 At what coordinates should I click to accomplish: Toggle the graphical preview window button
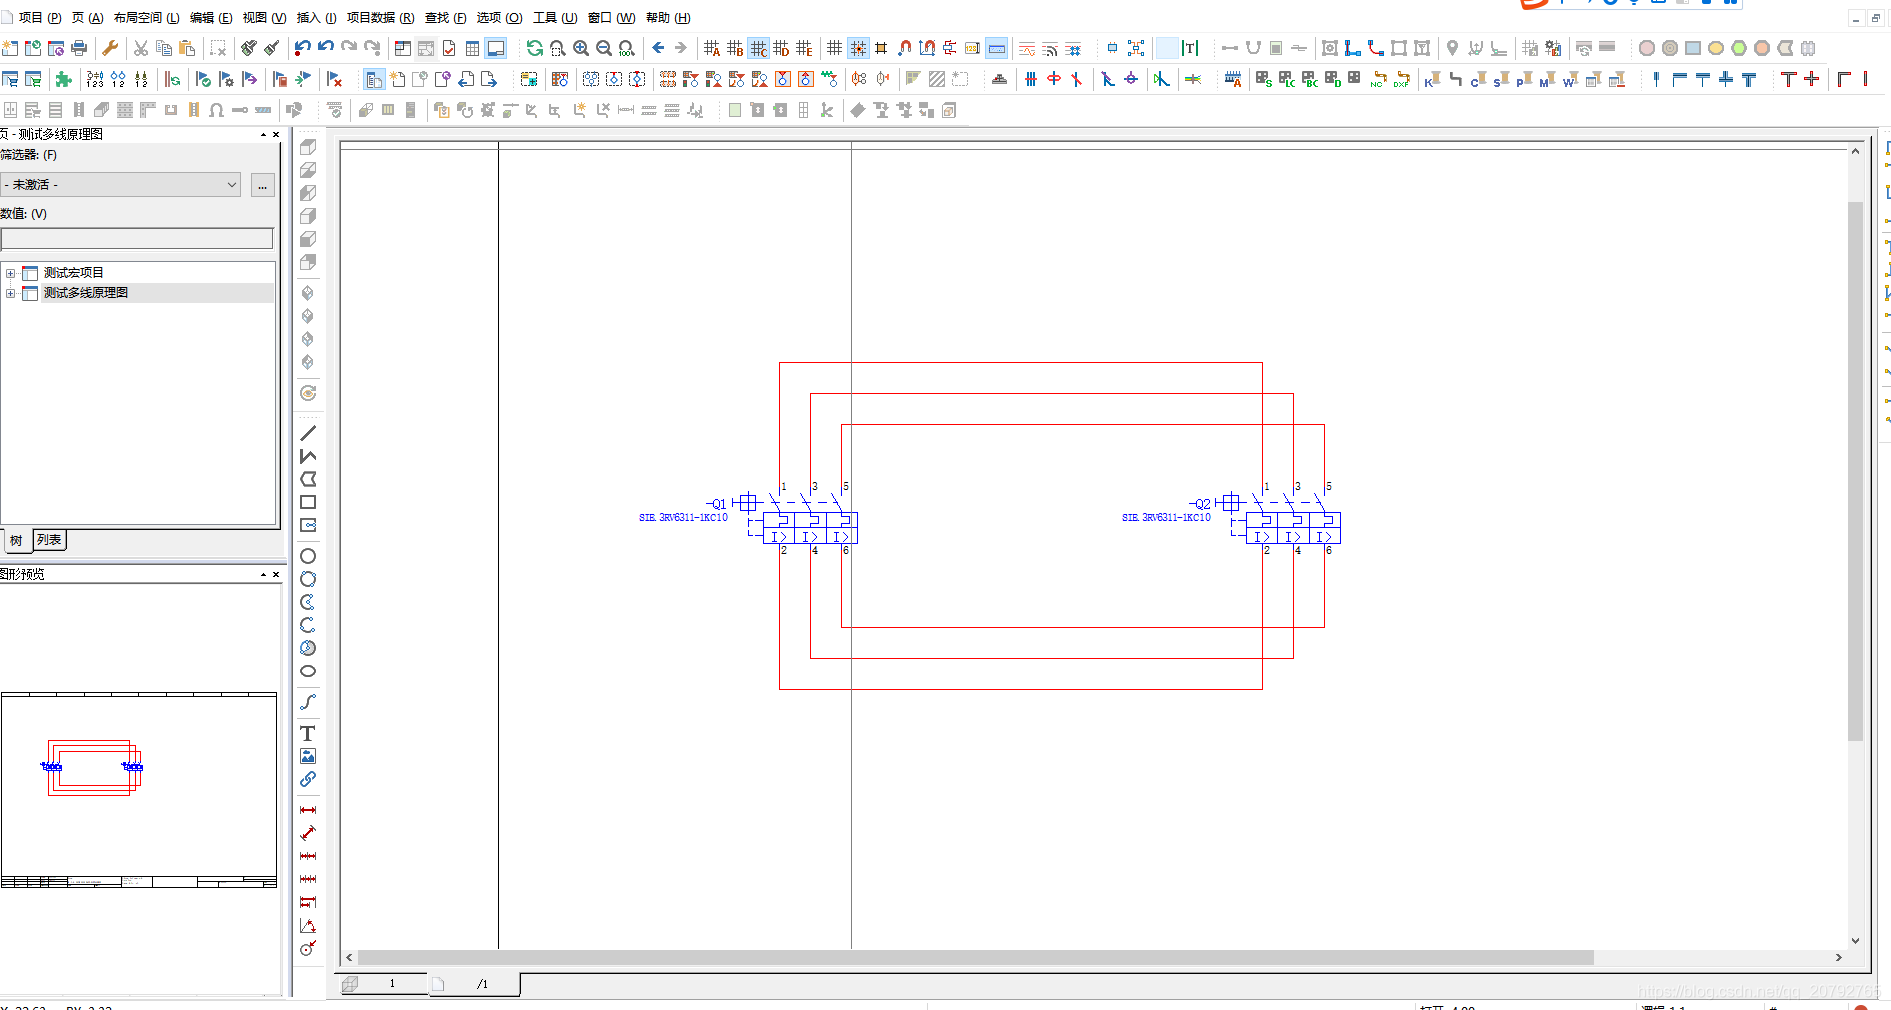pyautogui.click(x=496, y=48)
